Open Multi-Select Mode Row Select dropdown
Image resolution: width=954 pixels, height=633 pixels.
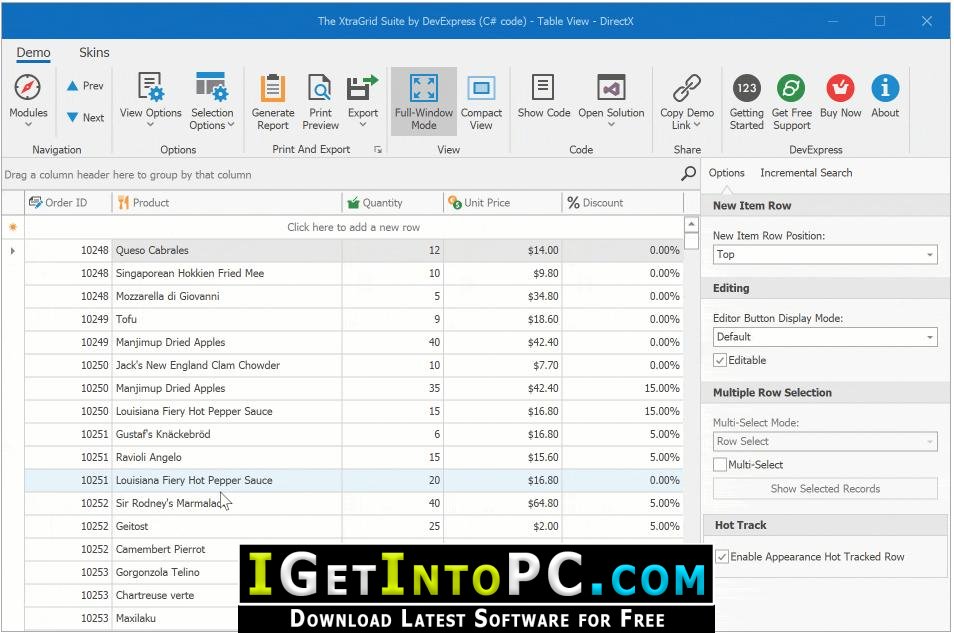point(824,441)
